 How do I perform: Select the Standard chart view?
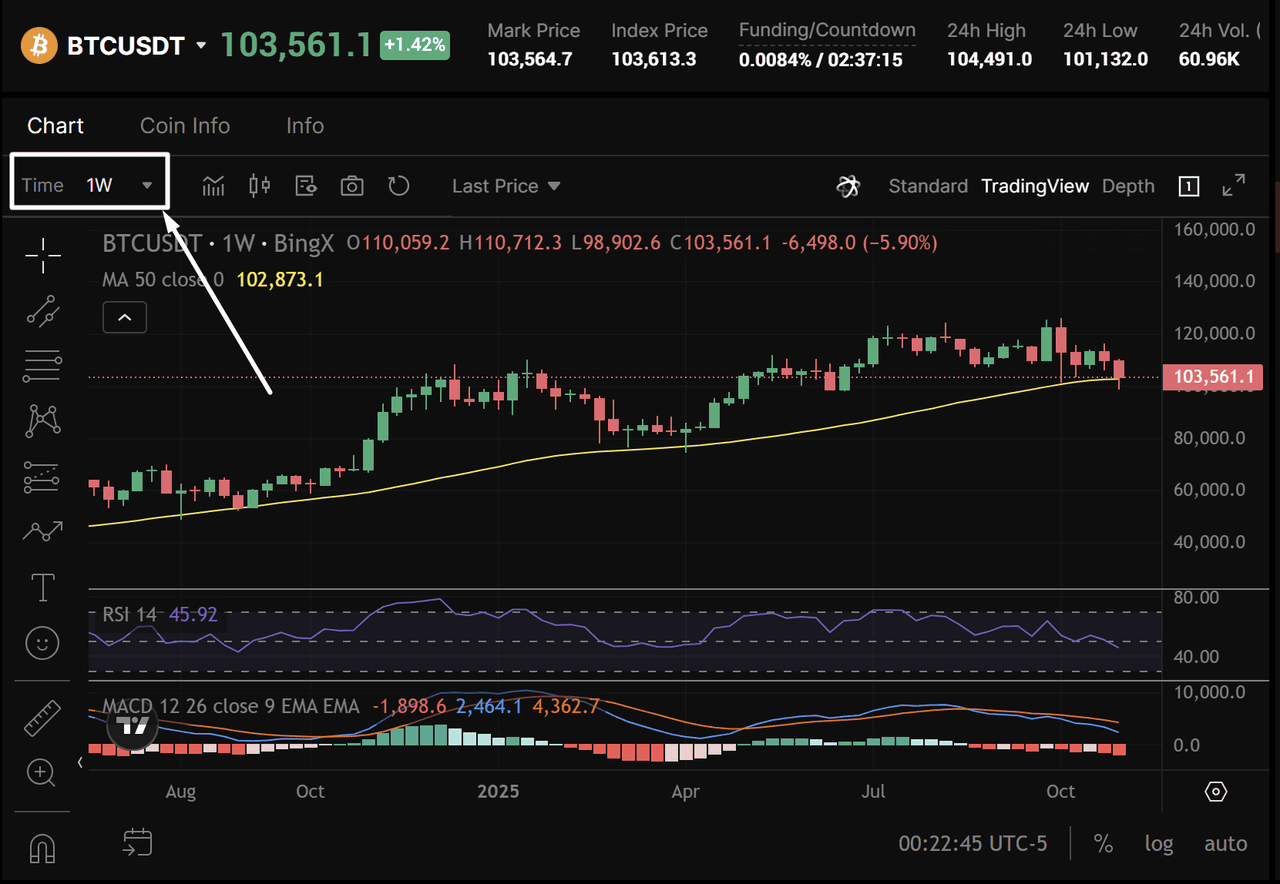pyautogui.click(x=928, y=186)
